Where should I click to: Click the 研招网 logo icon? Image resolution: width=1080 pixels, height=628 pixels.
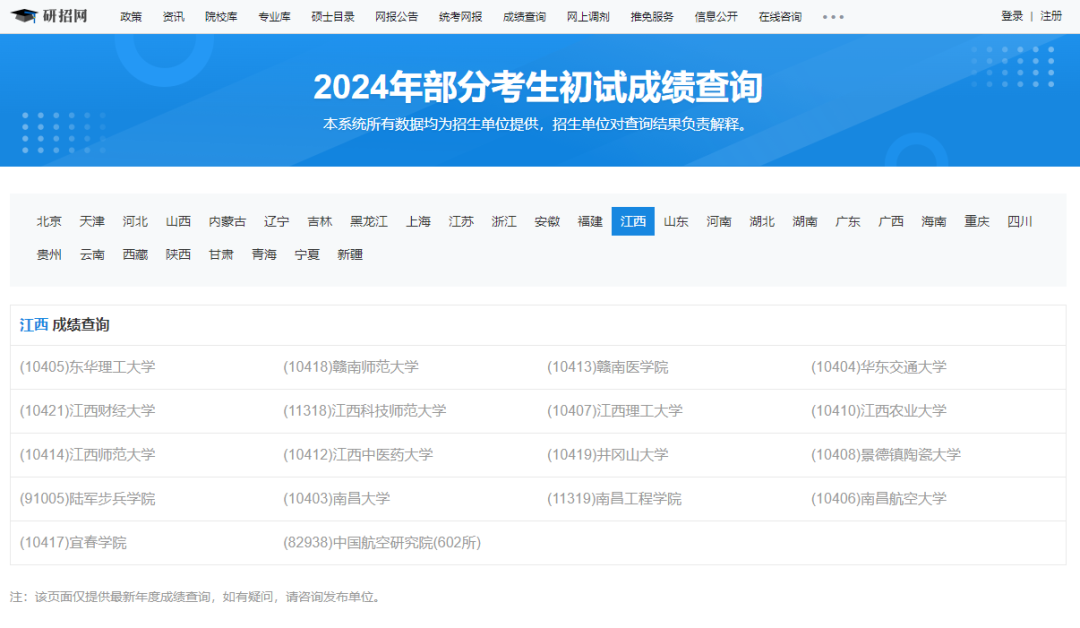[x=50, y=16]
